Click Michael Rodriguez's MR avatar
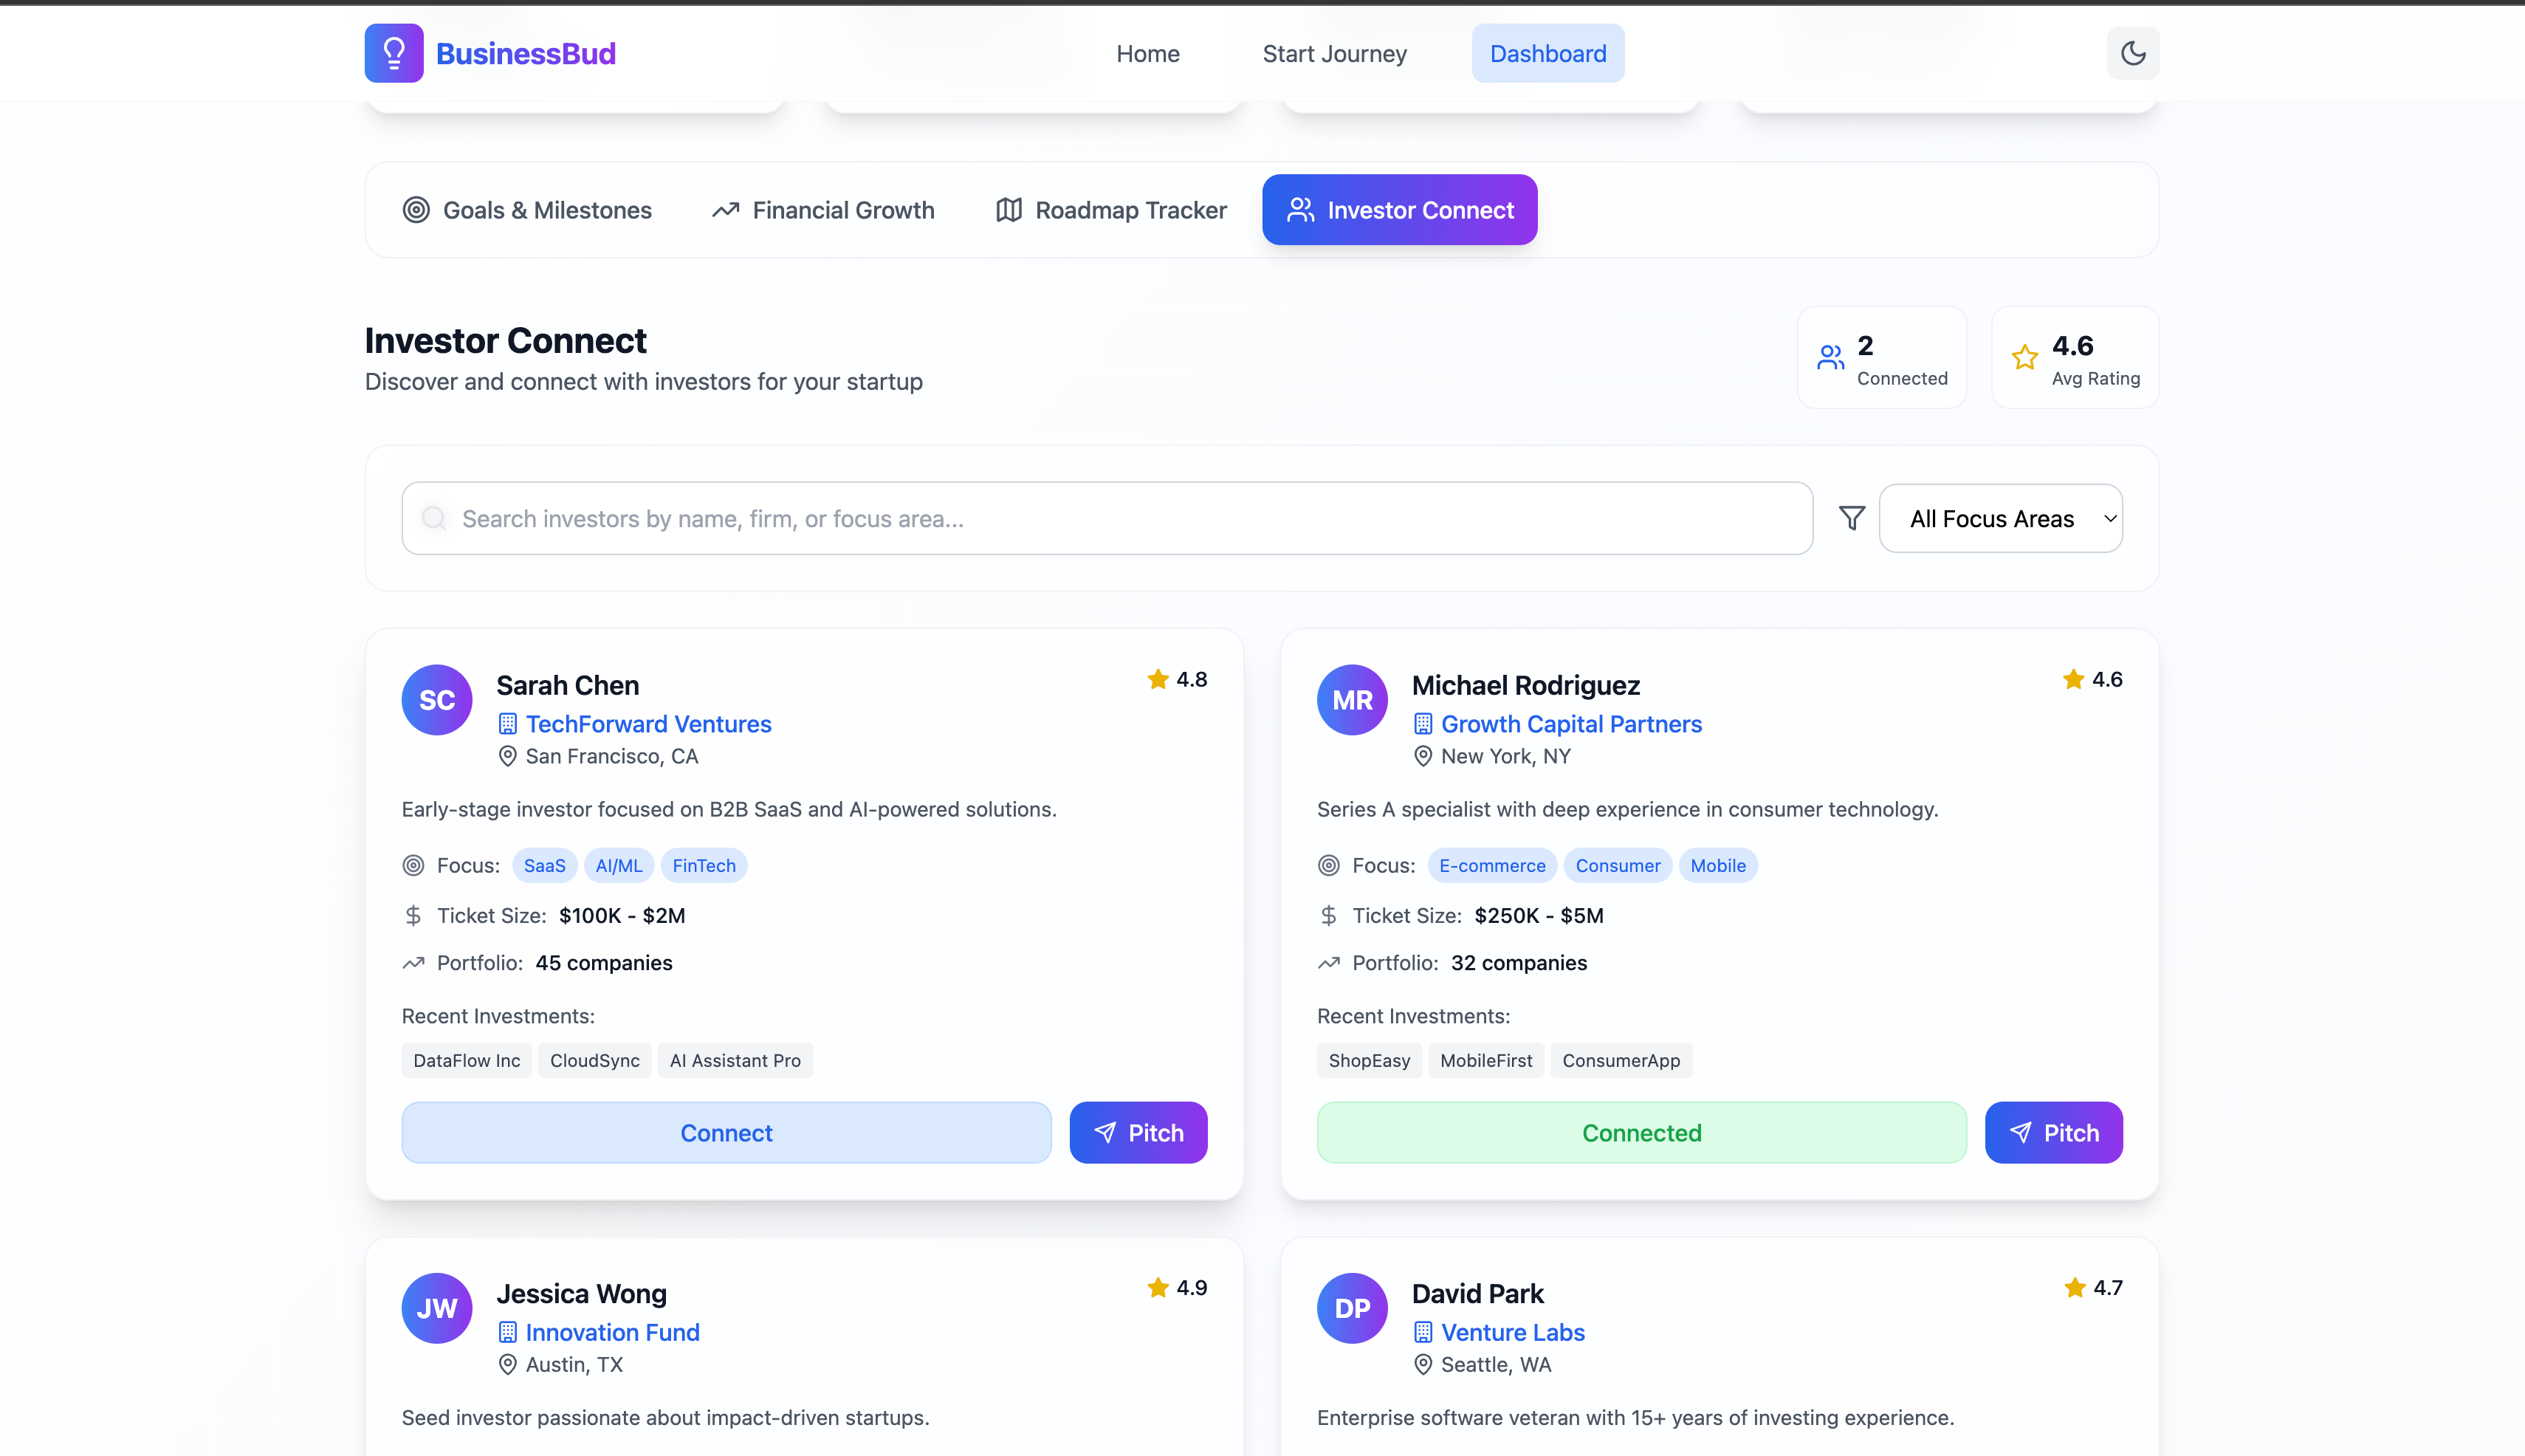Viewport: 2525px width, 1456px height. 1352,700
